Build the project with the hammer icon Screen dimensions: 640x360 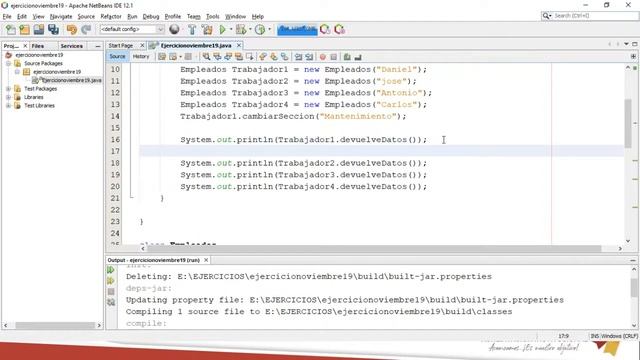[x=192, y=29]
